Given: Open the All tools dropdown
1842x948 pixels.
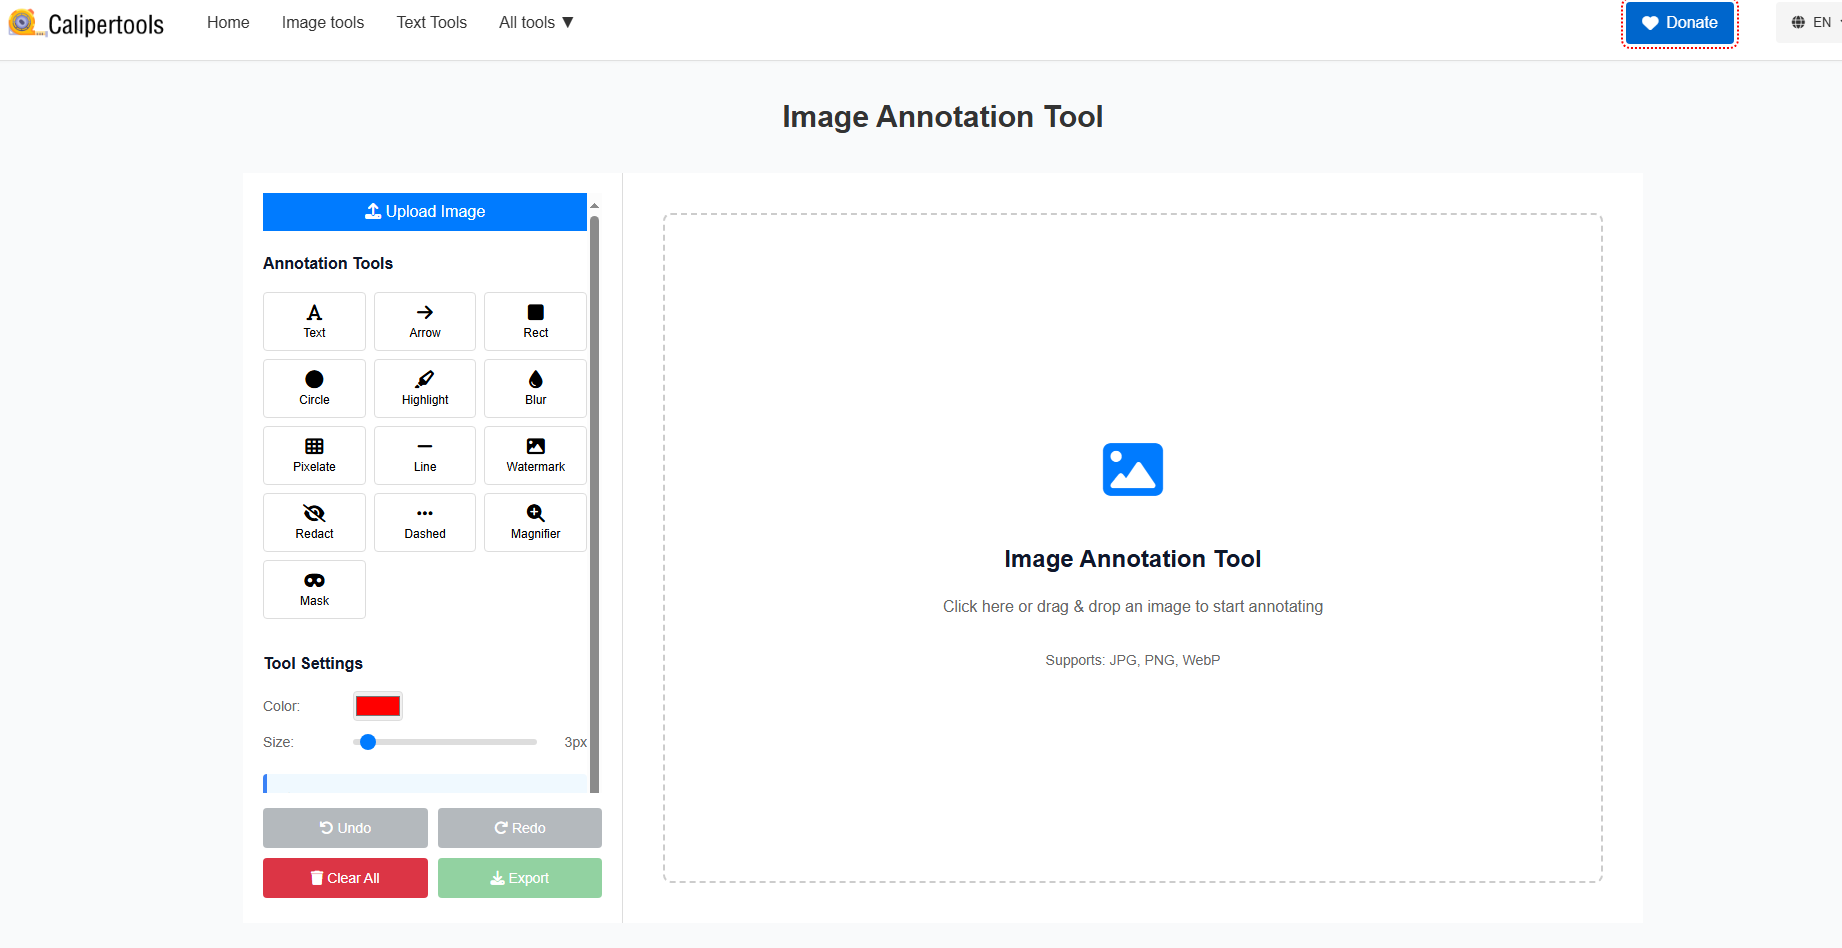Looking at the screenshot, I should (x=536, y=22).
